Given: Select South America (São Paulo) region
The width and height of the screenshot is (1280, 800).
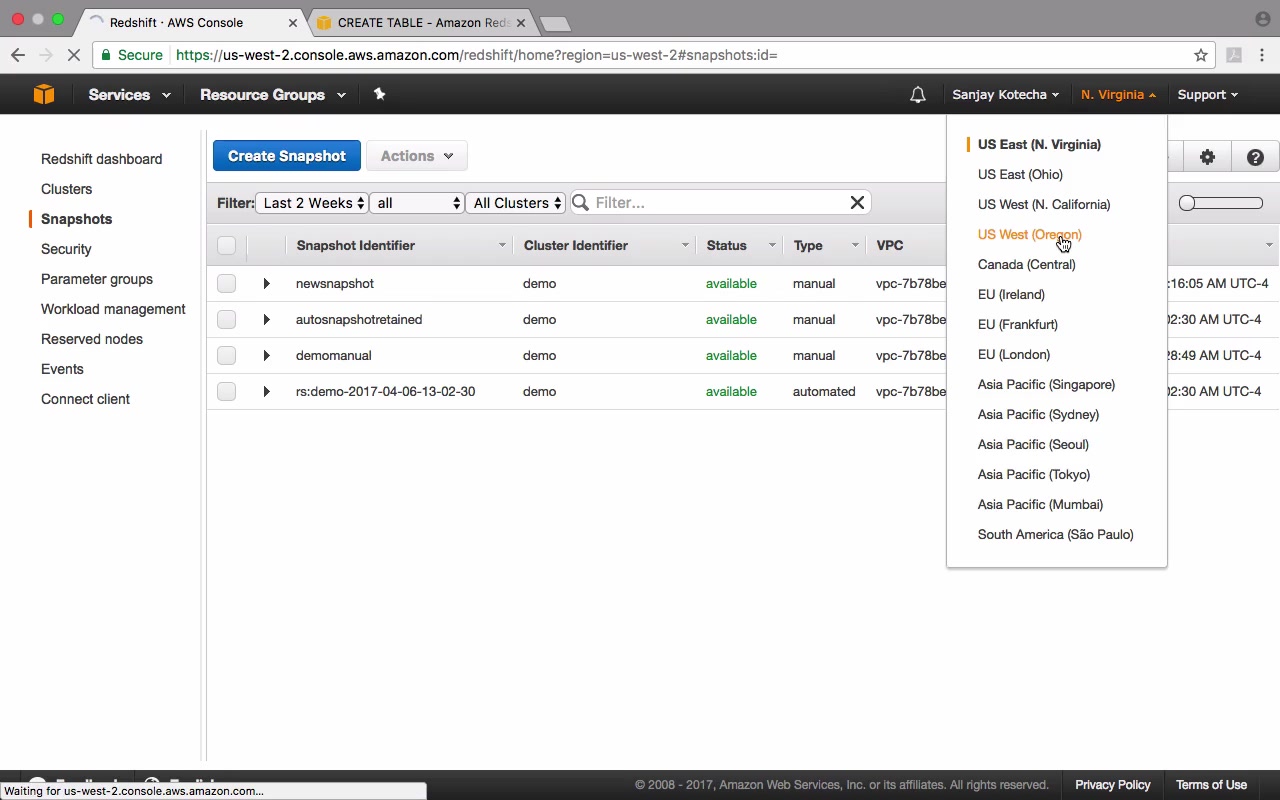Looking at the screenshot, I should [x=1056, y=534].
